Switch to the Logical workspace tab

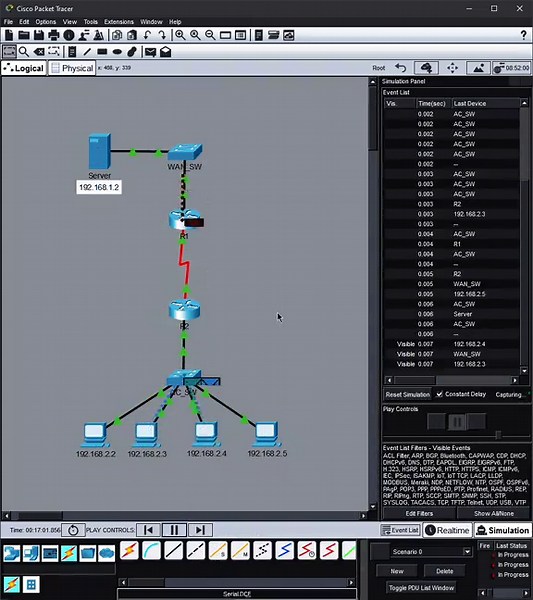tap(24, 68)
